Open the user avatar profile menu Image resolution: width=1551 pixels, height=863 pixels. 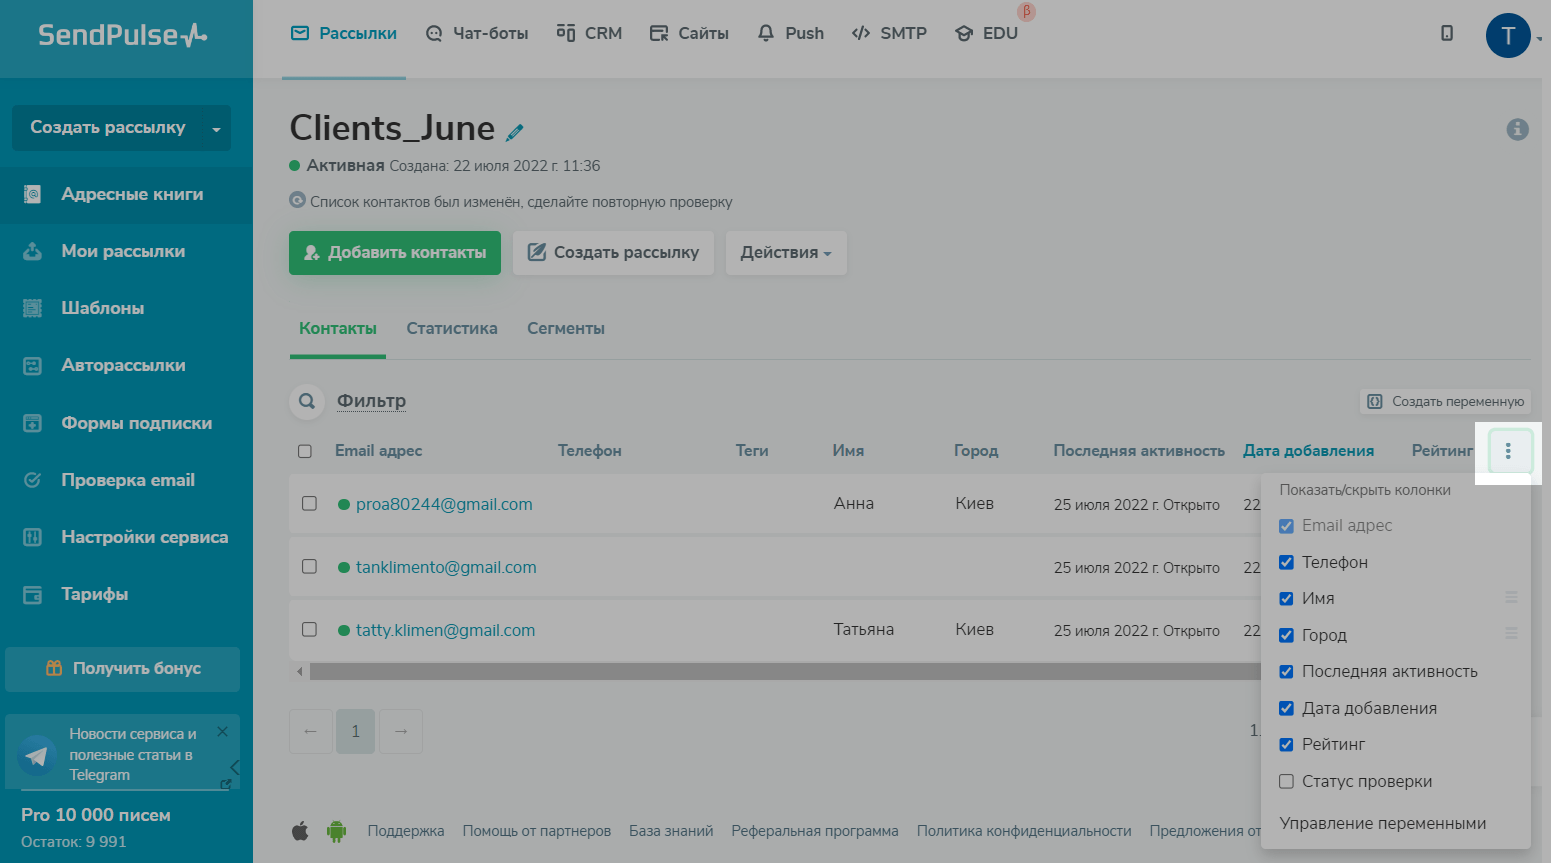coord(1507,36)
